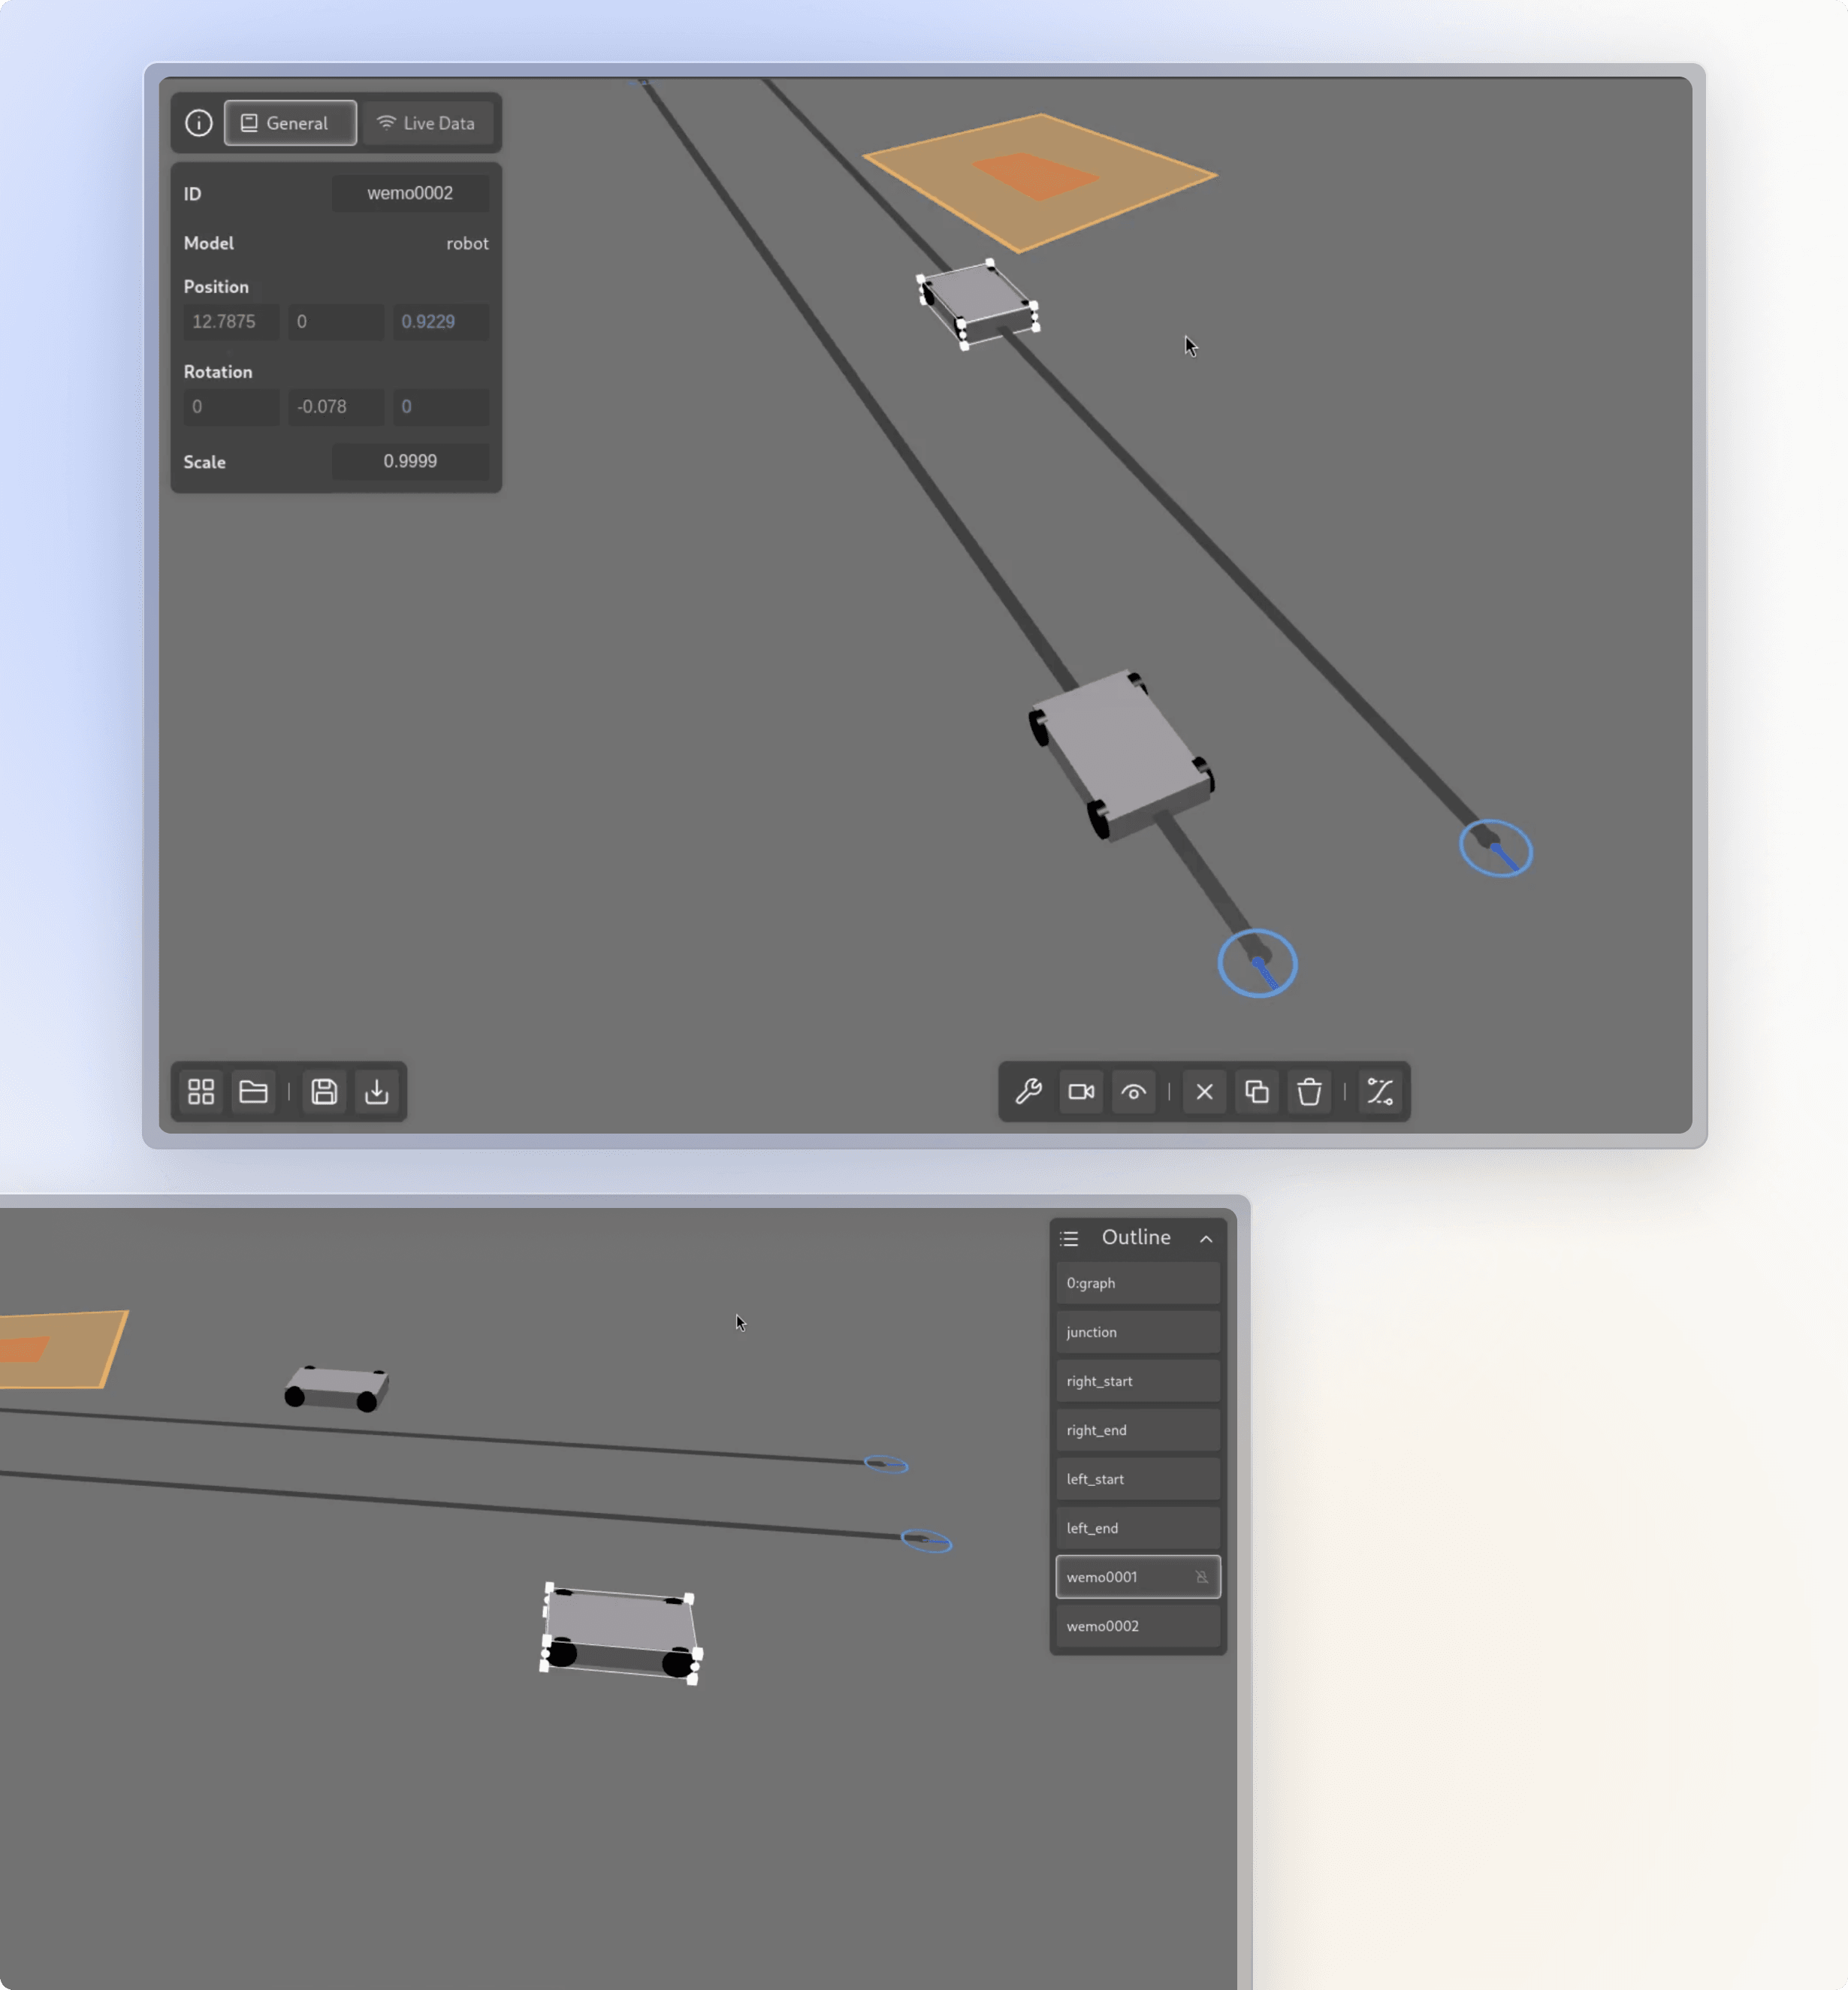The height and width of the screenshot is (1990, 1848).
Task: Click the path edit icon
Action: pos(1380,1091)
